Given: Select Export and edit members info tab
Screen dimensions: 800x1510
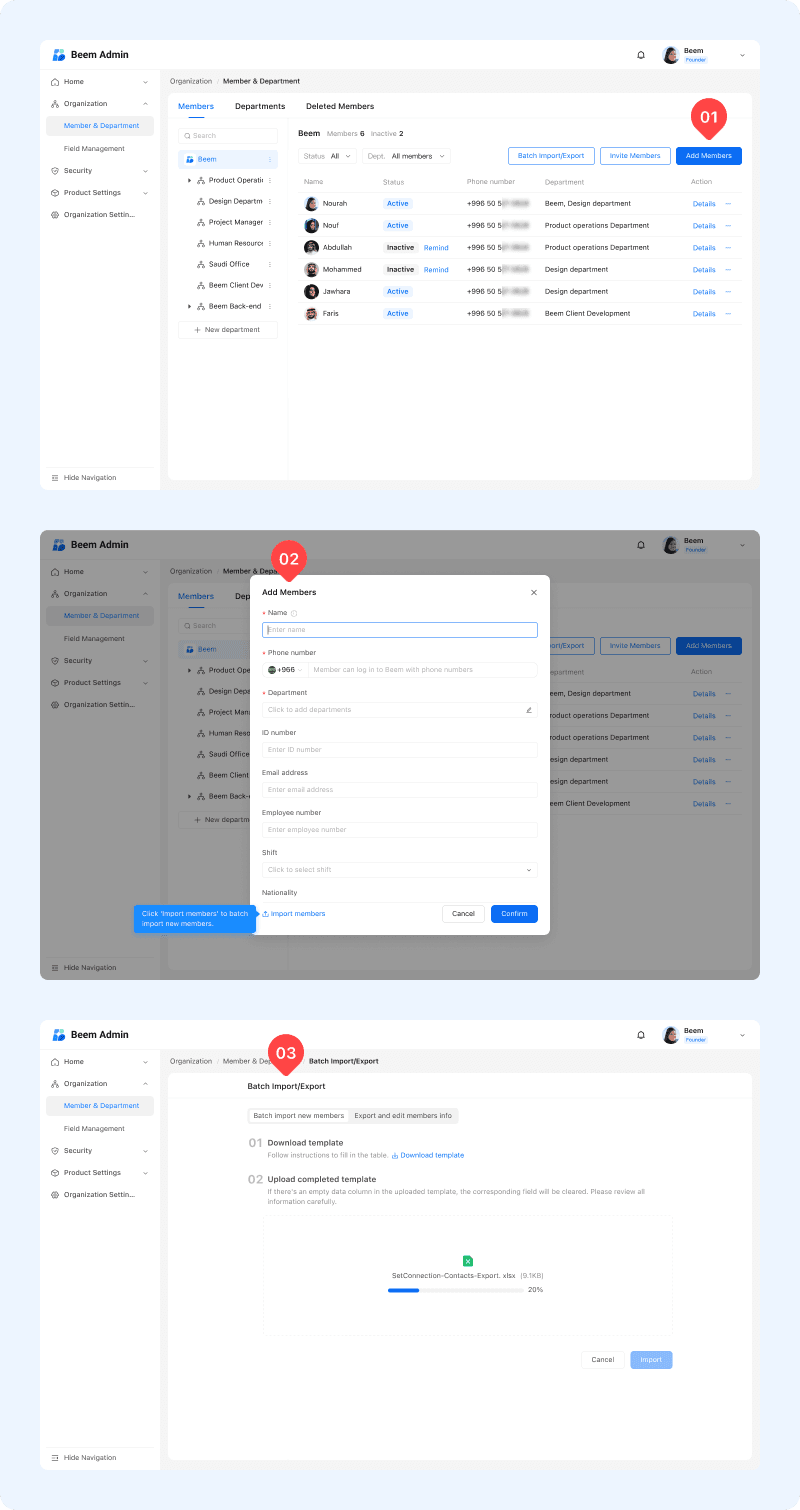Looking at the screenshot, I should 403,1116.
